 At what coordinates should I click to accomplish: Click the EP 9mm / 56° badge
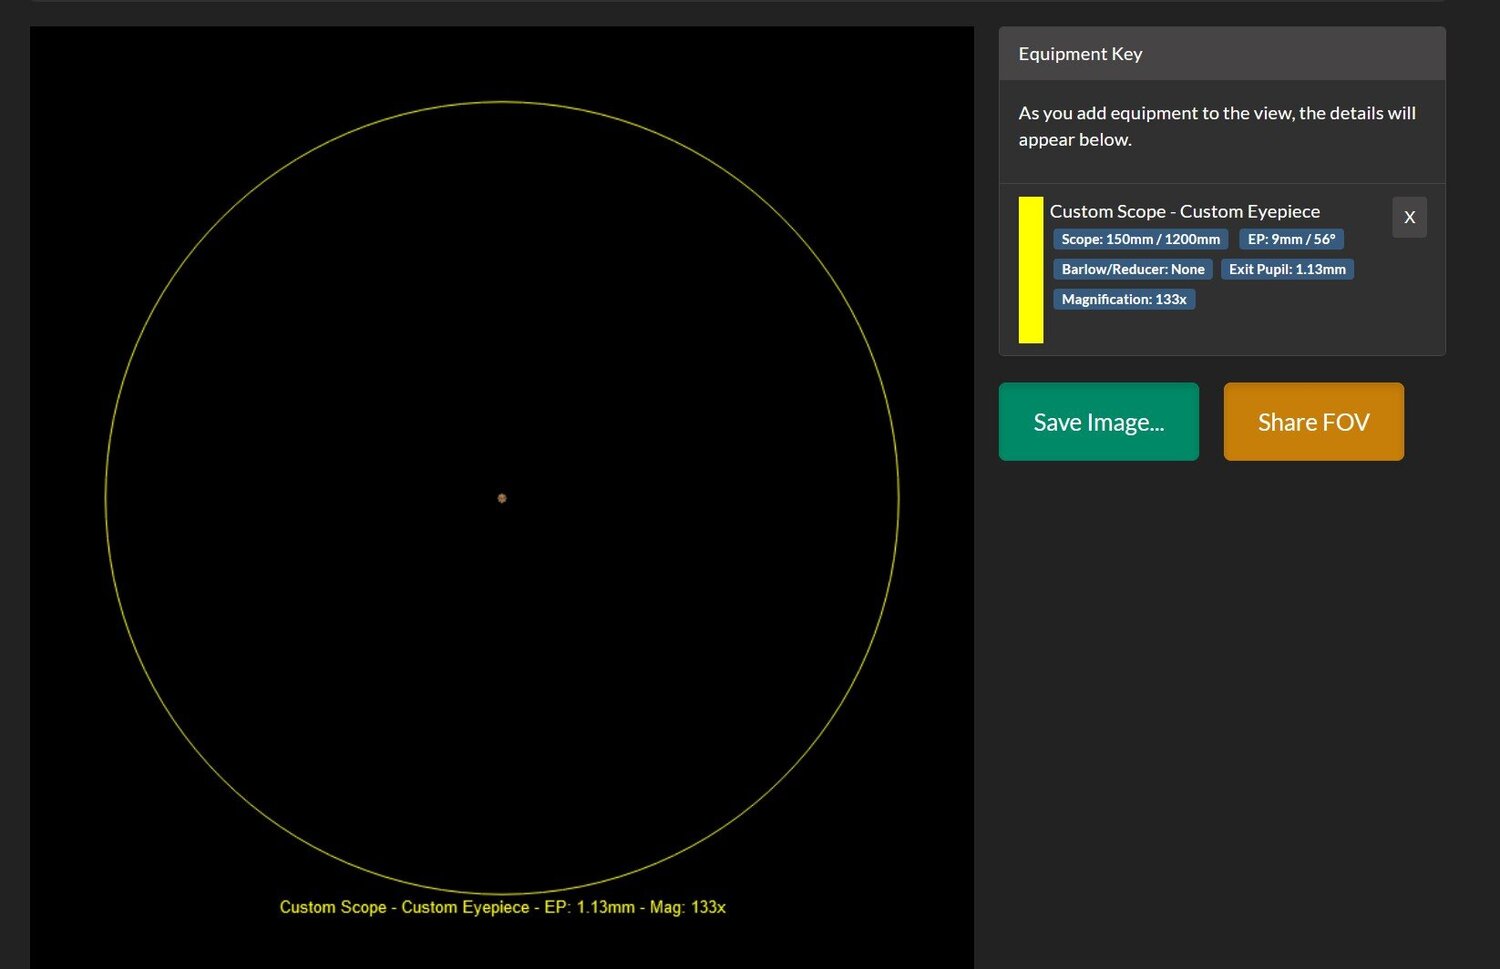pos(1291,239)
